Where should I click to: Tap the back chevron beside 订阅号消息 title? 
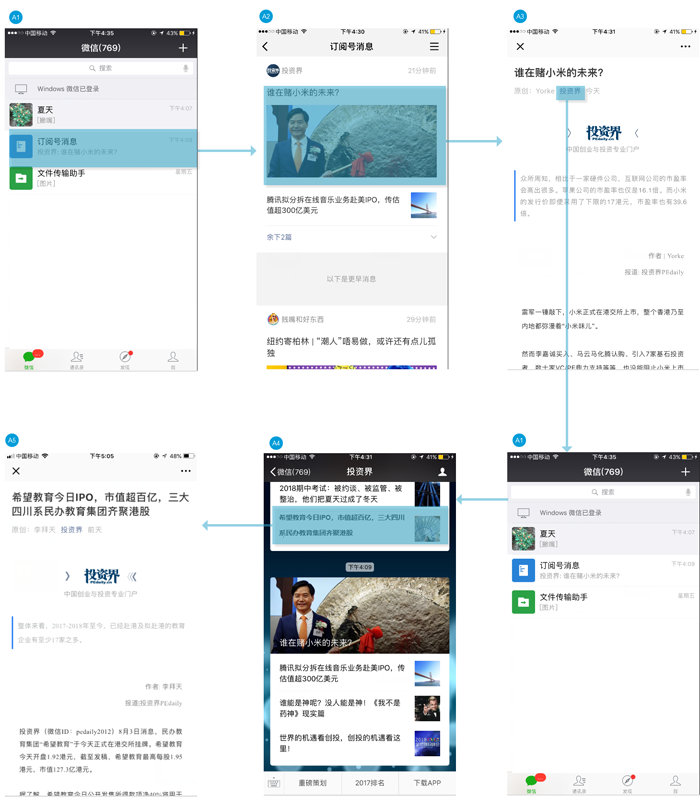click(x=265, y=47)
